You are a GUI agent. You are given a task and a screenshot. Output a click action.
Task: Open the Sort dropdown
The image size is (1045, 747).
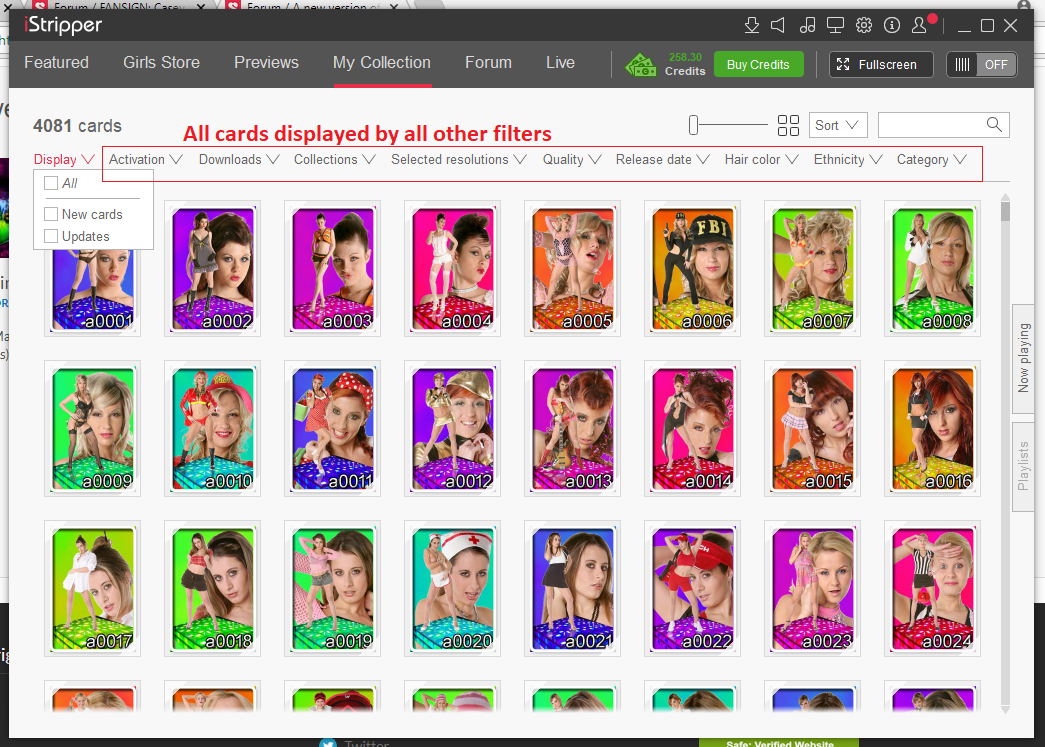pyautogui.click(x=837, y=125)
